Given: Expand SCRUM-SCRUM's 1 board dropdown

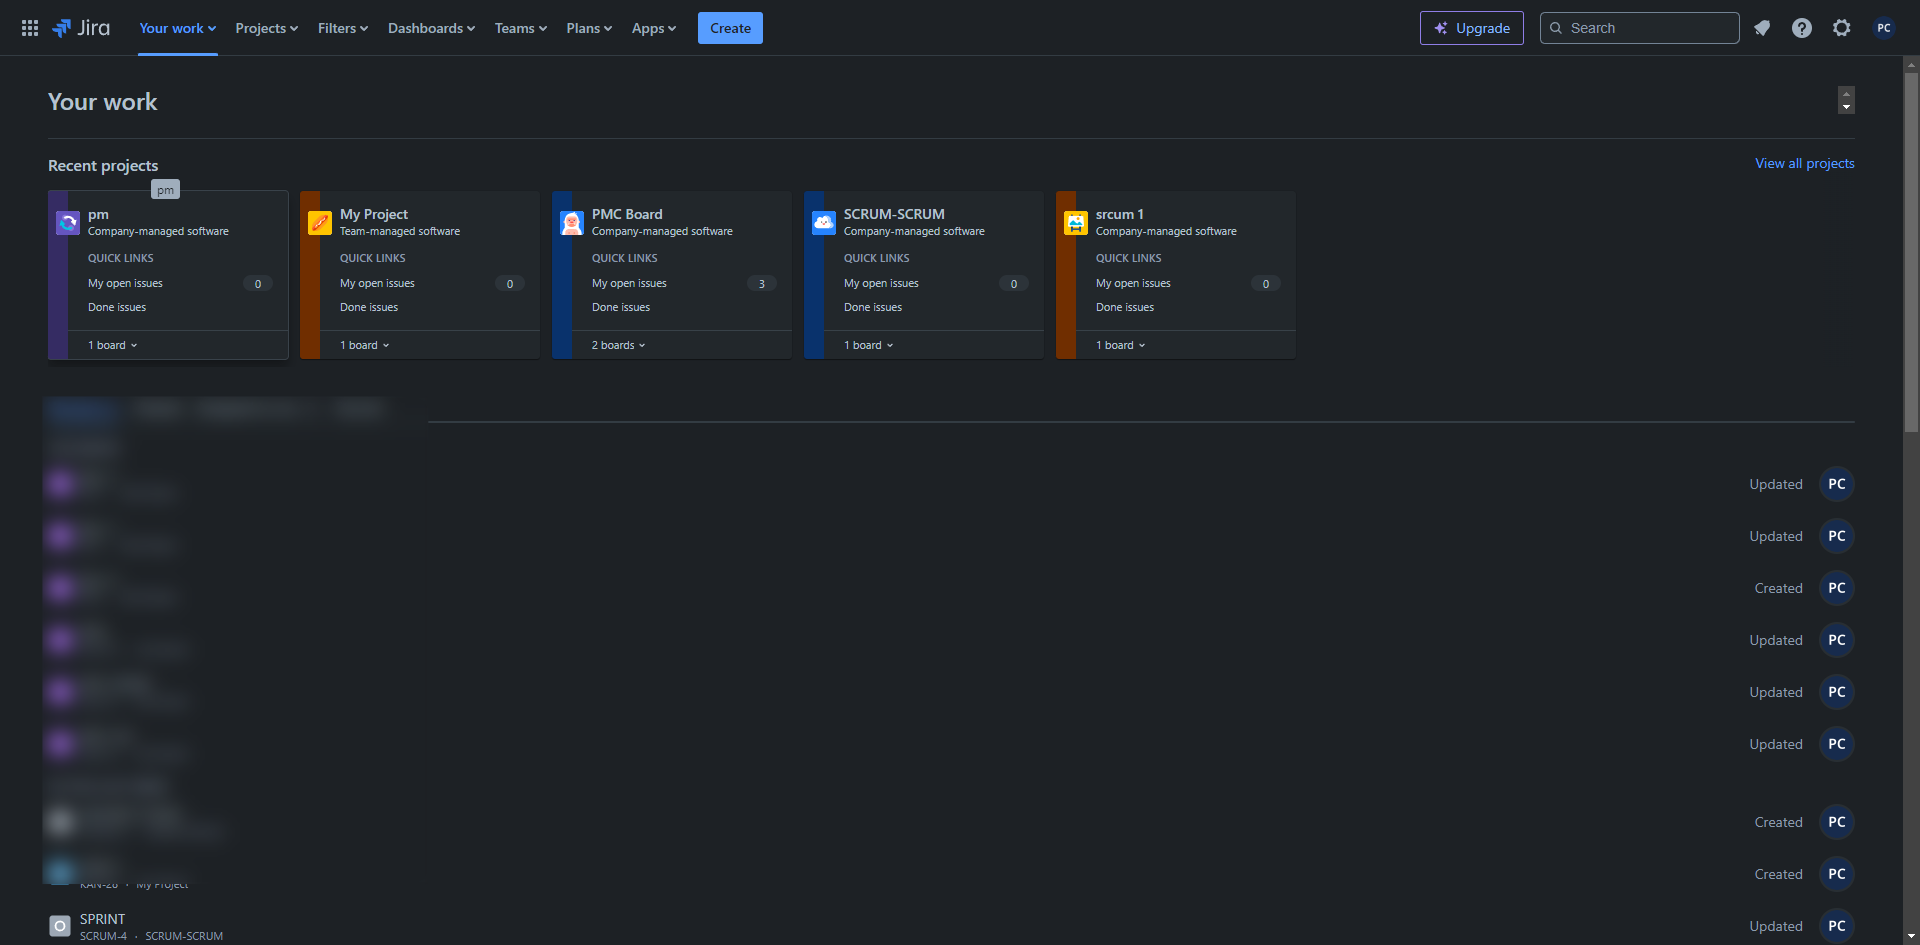Looking at the screenshot, I should tap(869, 345).
